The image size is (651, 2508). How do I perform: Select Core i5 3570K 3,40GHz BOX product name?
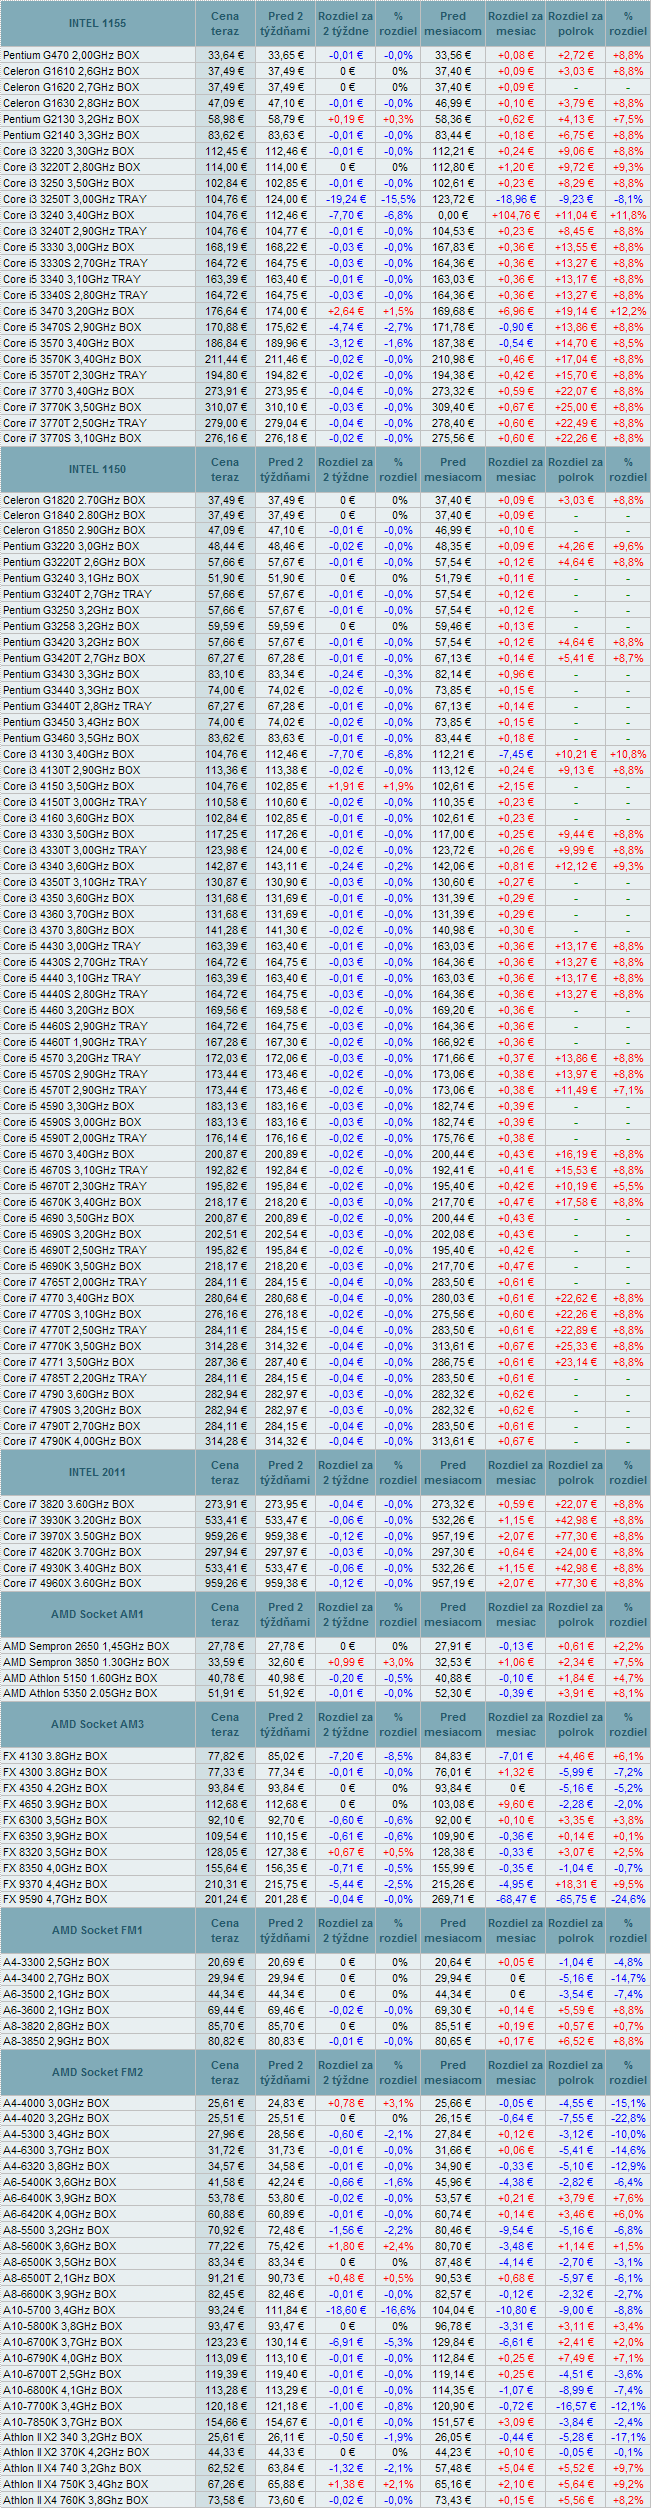click(x=72, y=359)
